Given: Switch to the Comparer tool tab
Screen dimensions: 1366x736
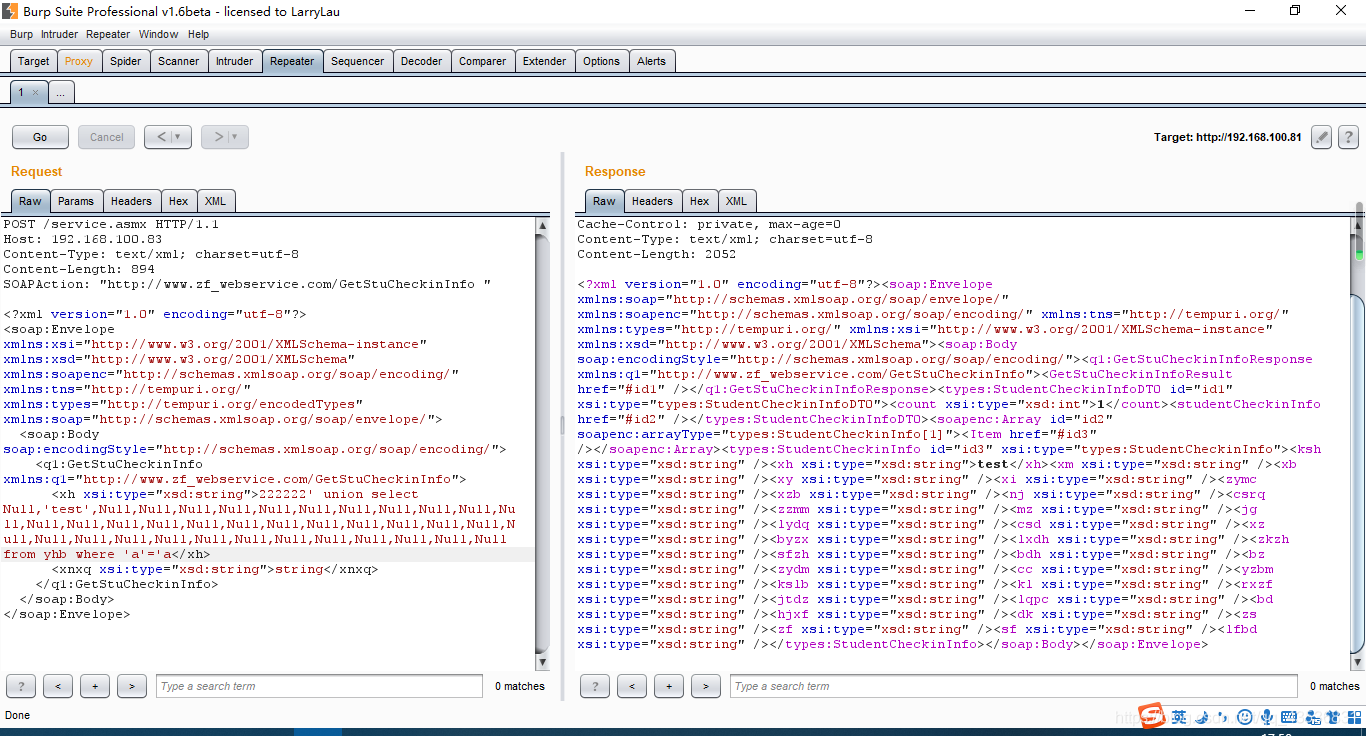Looking at the screenshot, I should click(482, 61).
